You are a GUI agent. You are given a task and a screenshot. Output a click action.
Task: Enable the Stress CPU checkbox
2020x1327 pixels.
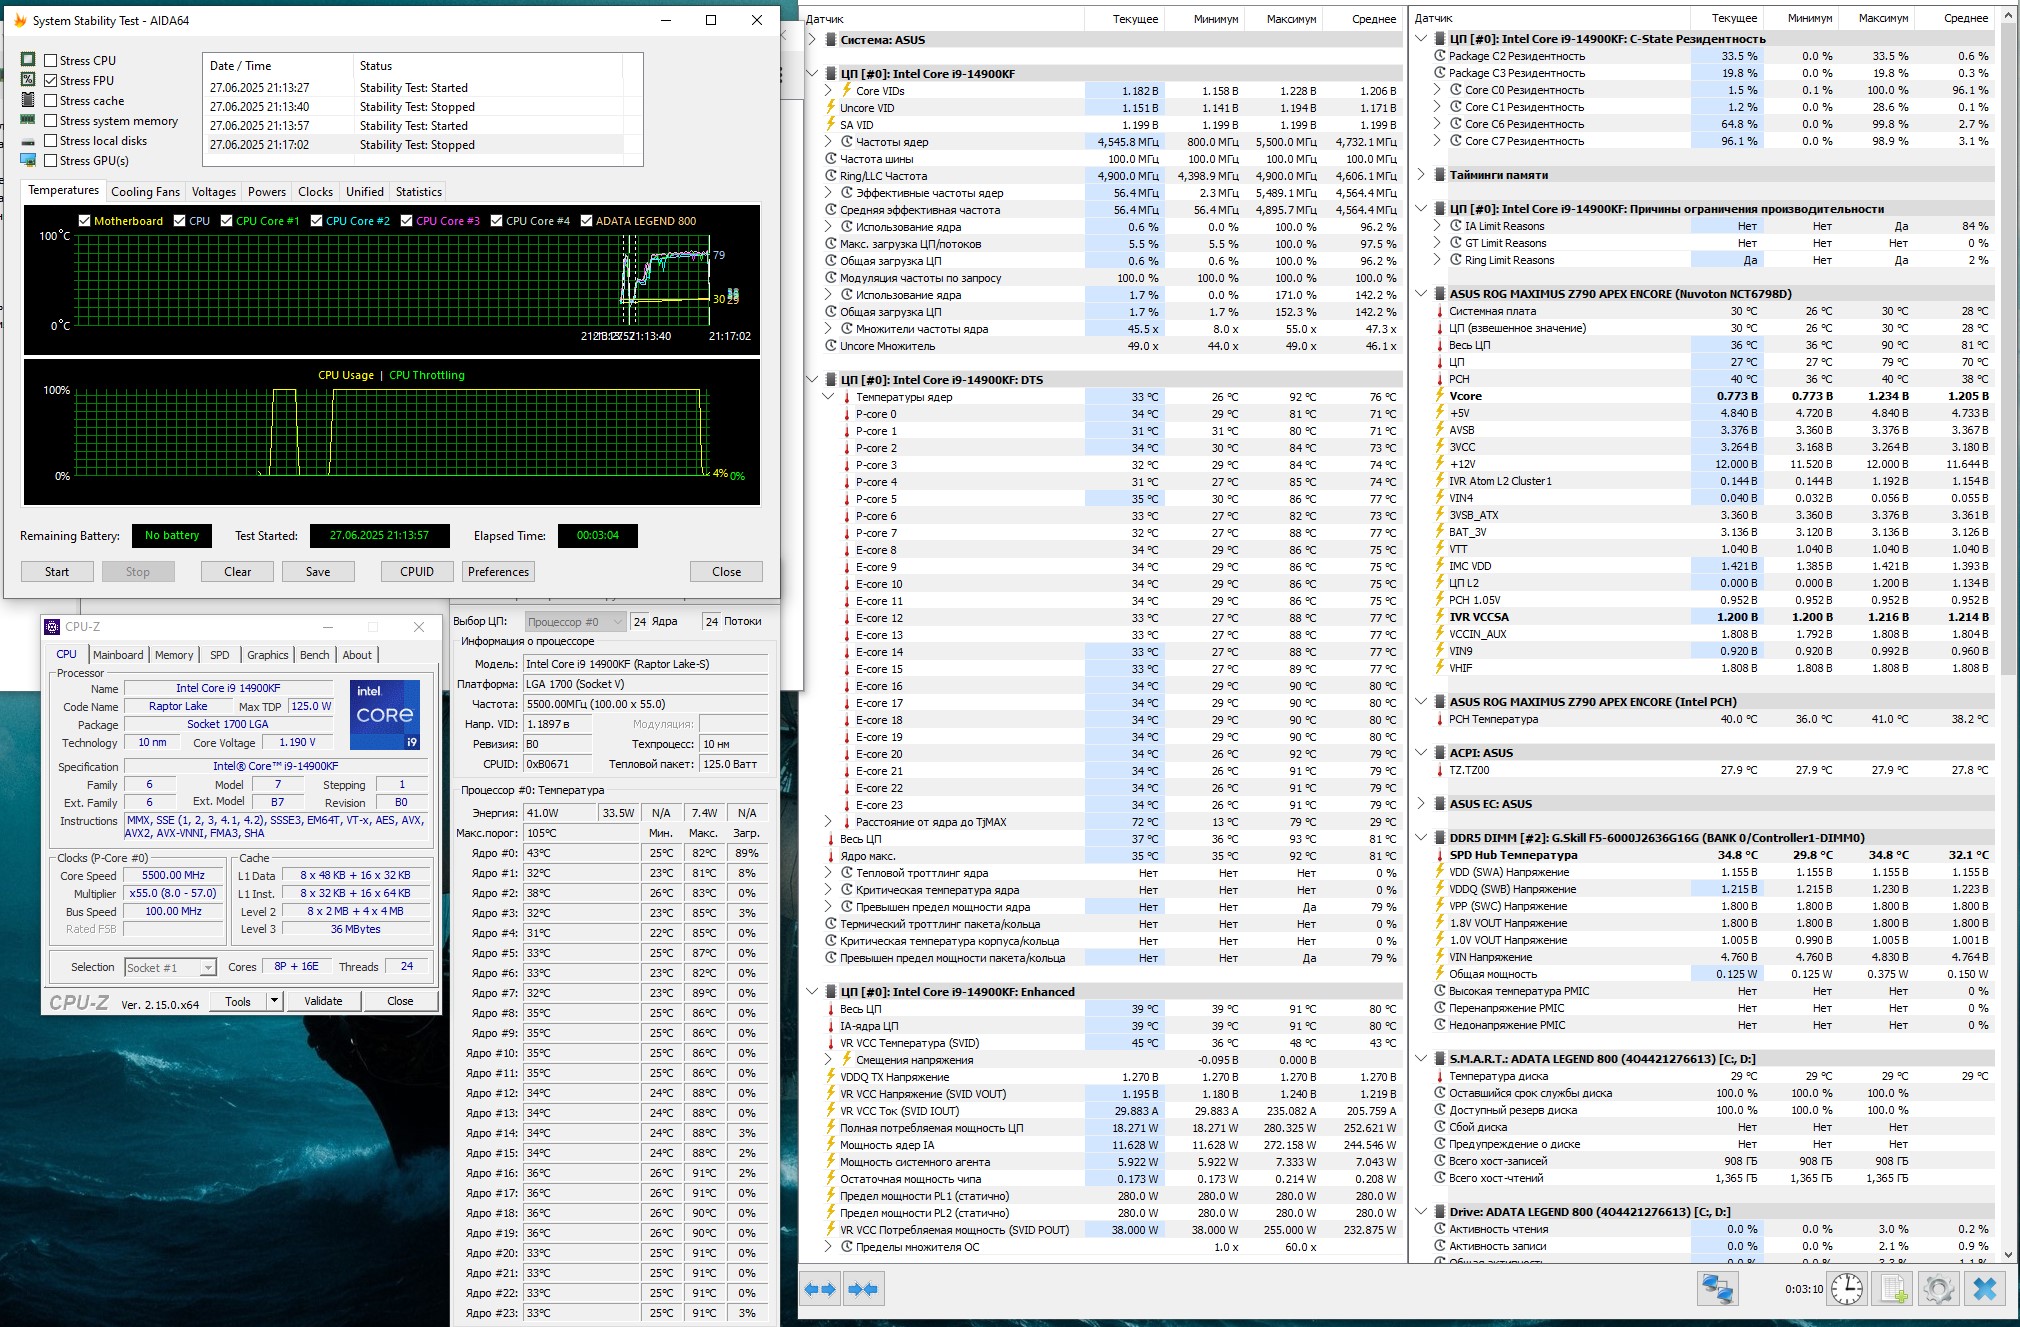coord(51,60)
